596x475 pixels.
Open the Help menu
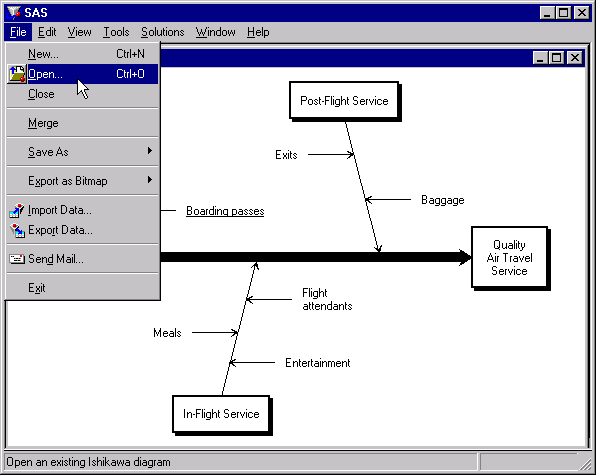coord(258,32)
